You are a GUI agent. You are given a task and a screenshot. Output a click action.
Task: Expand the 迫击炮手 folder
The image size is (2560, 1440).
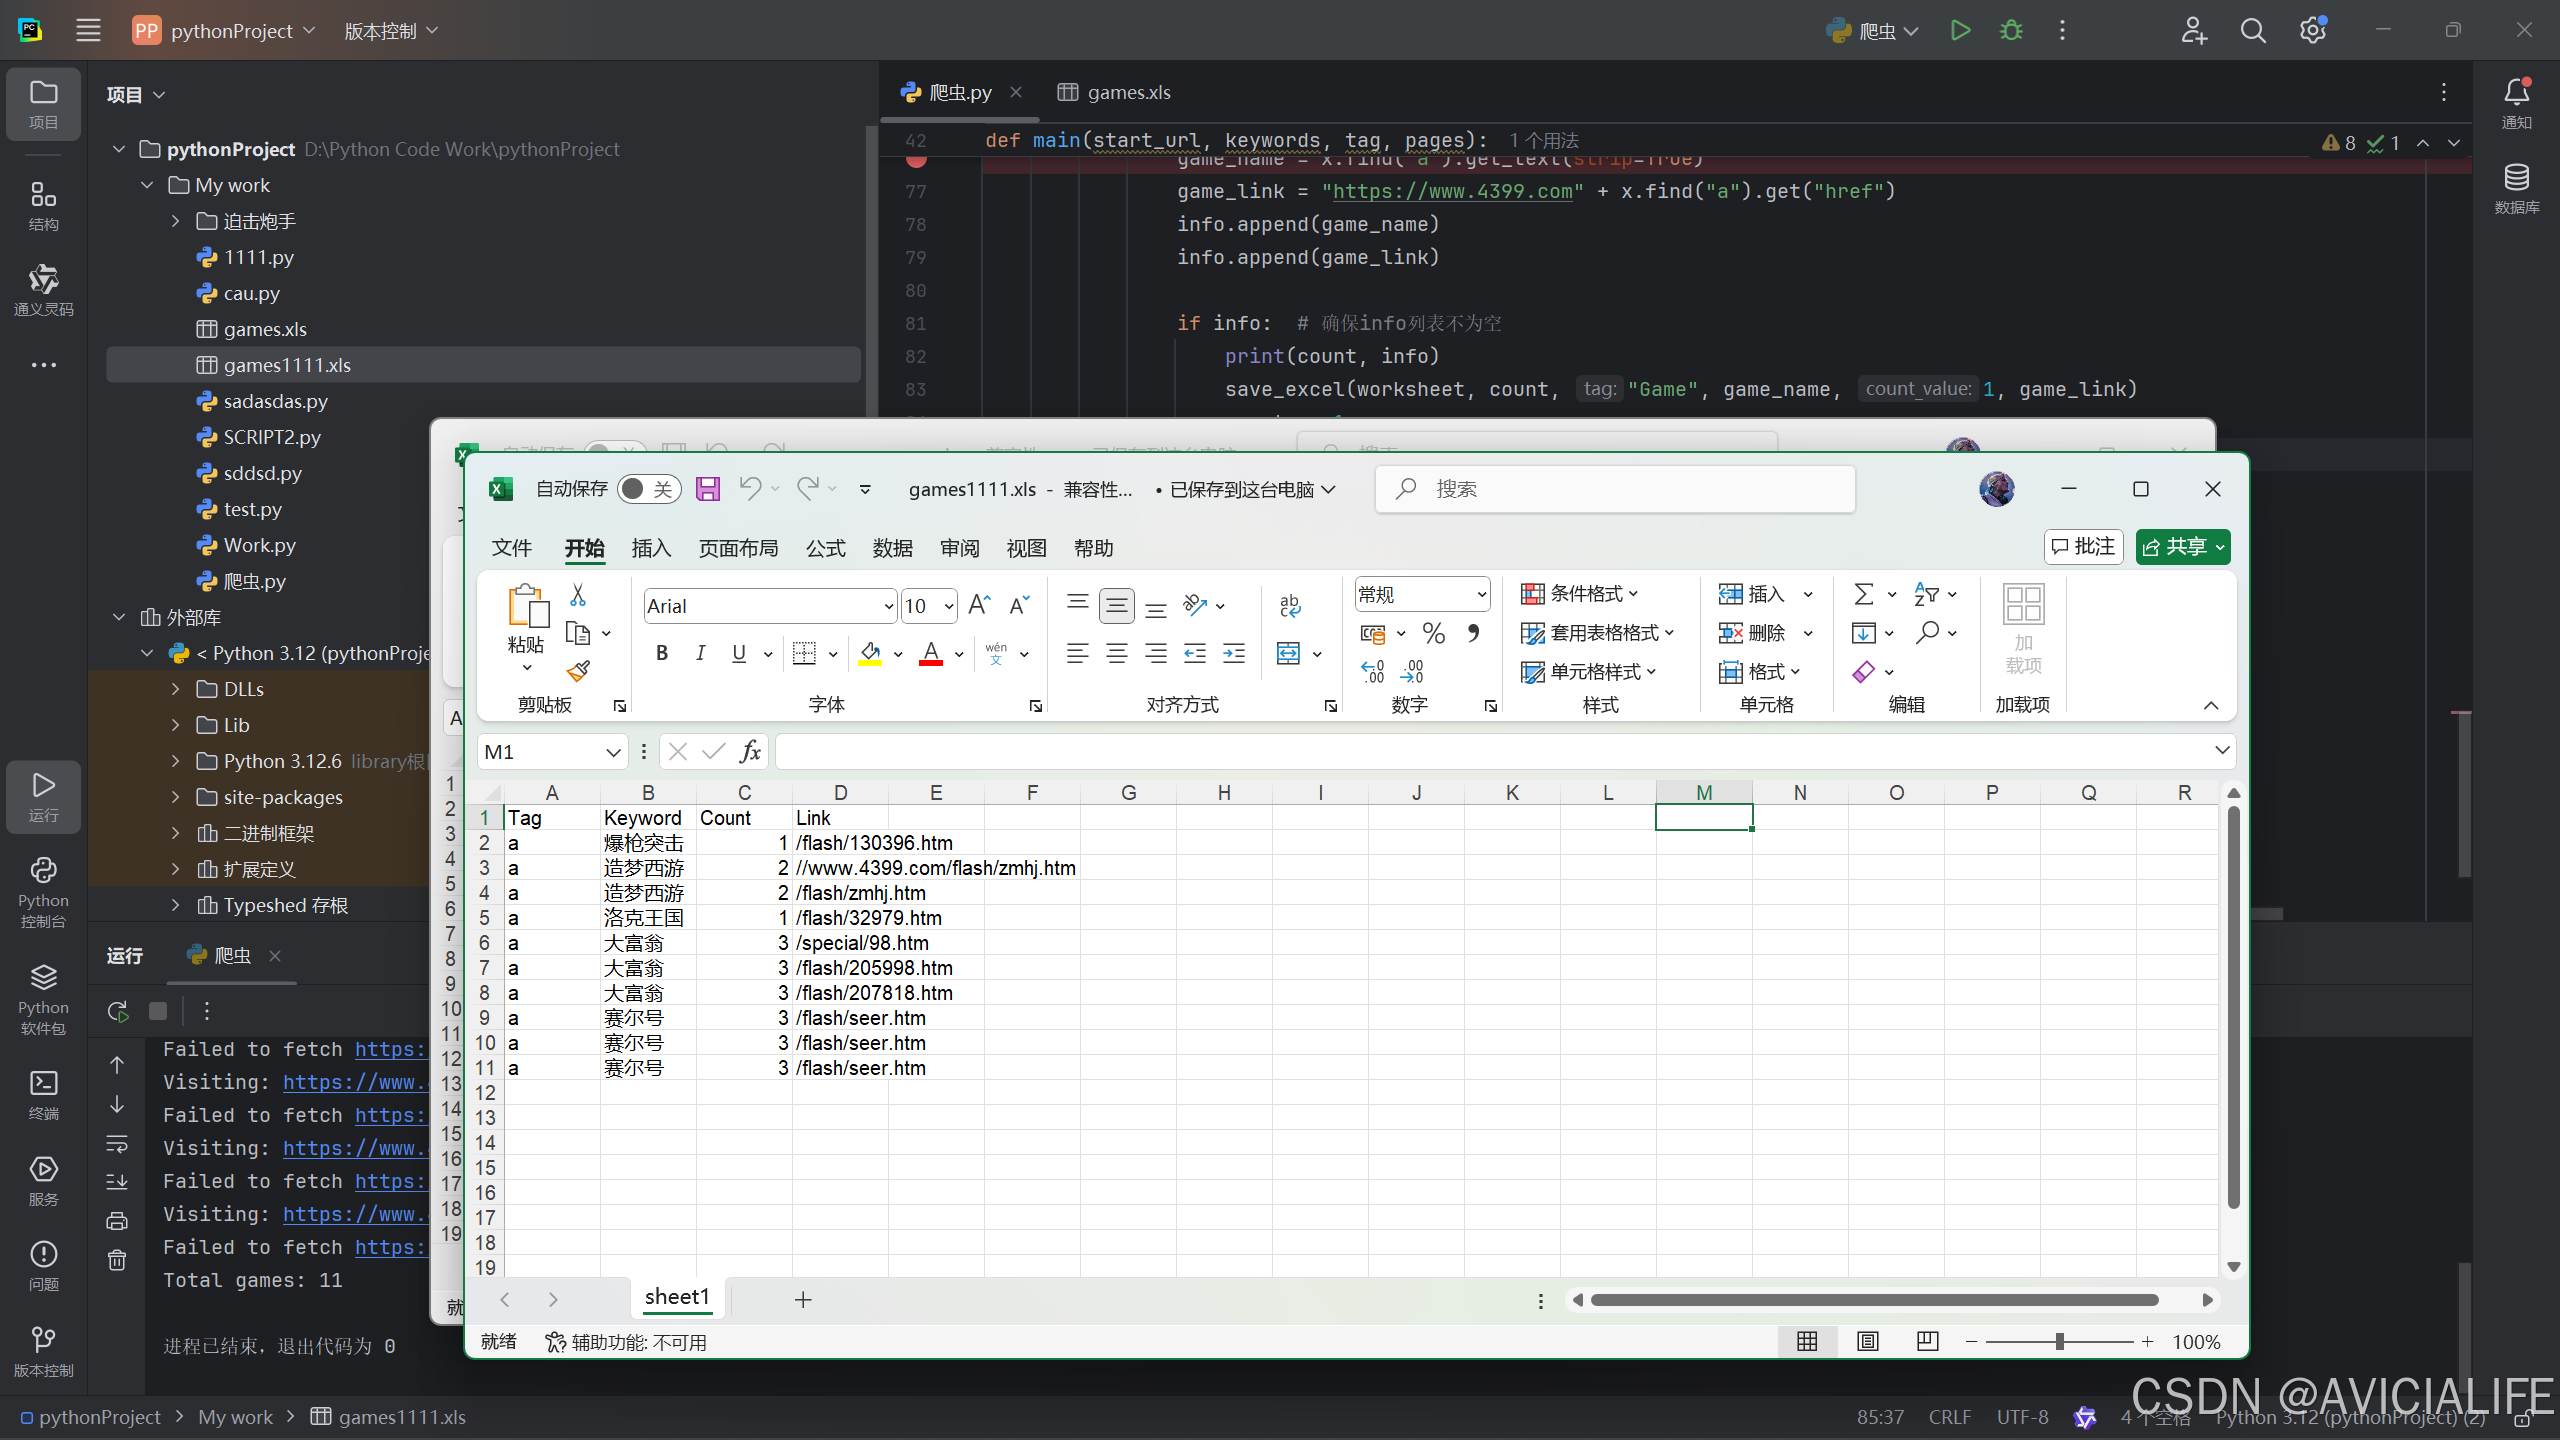click(176, 221)
